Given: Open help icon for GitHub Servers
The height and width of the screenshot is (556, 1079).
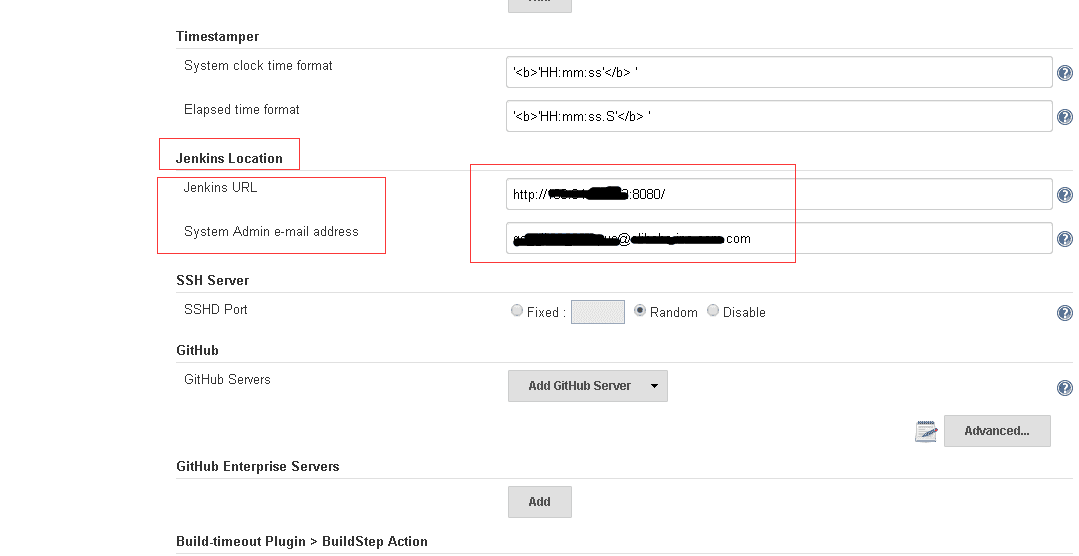Looking at the screenshot, I should coord(1065,388).
